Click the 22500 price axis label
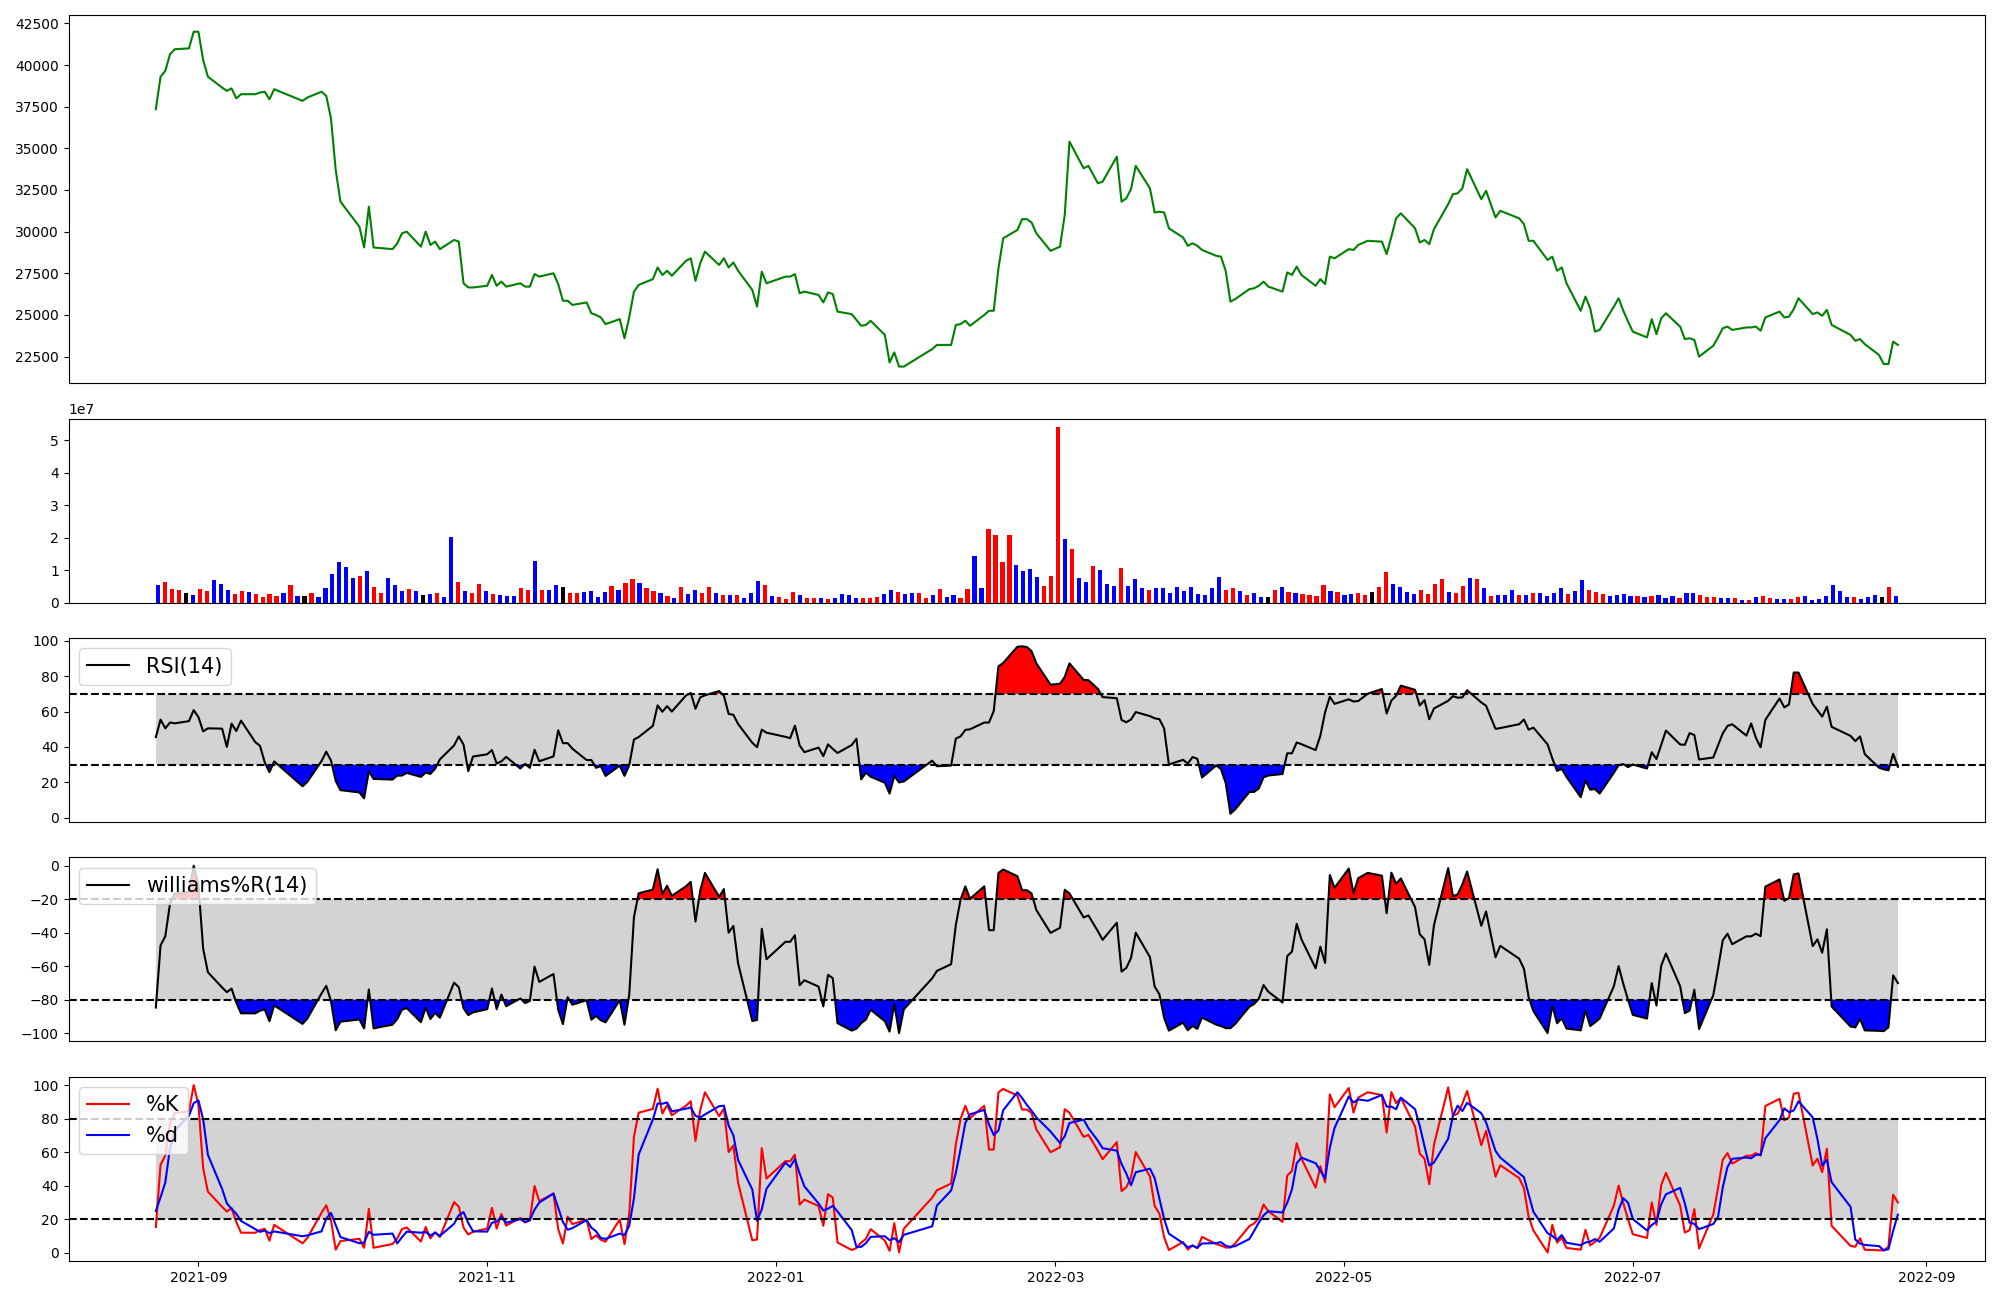This screenshot has width=2000, height=1300. point(38,357)
